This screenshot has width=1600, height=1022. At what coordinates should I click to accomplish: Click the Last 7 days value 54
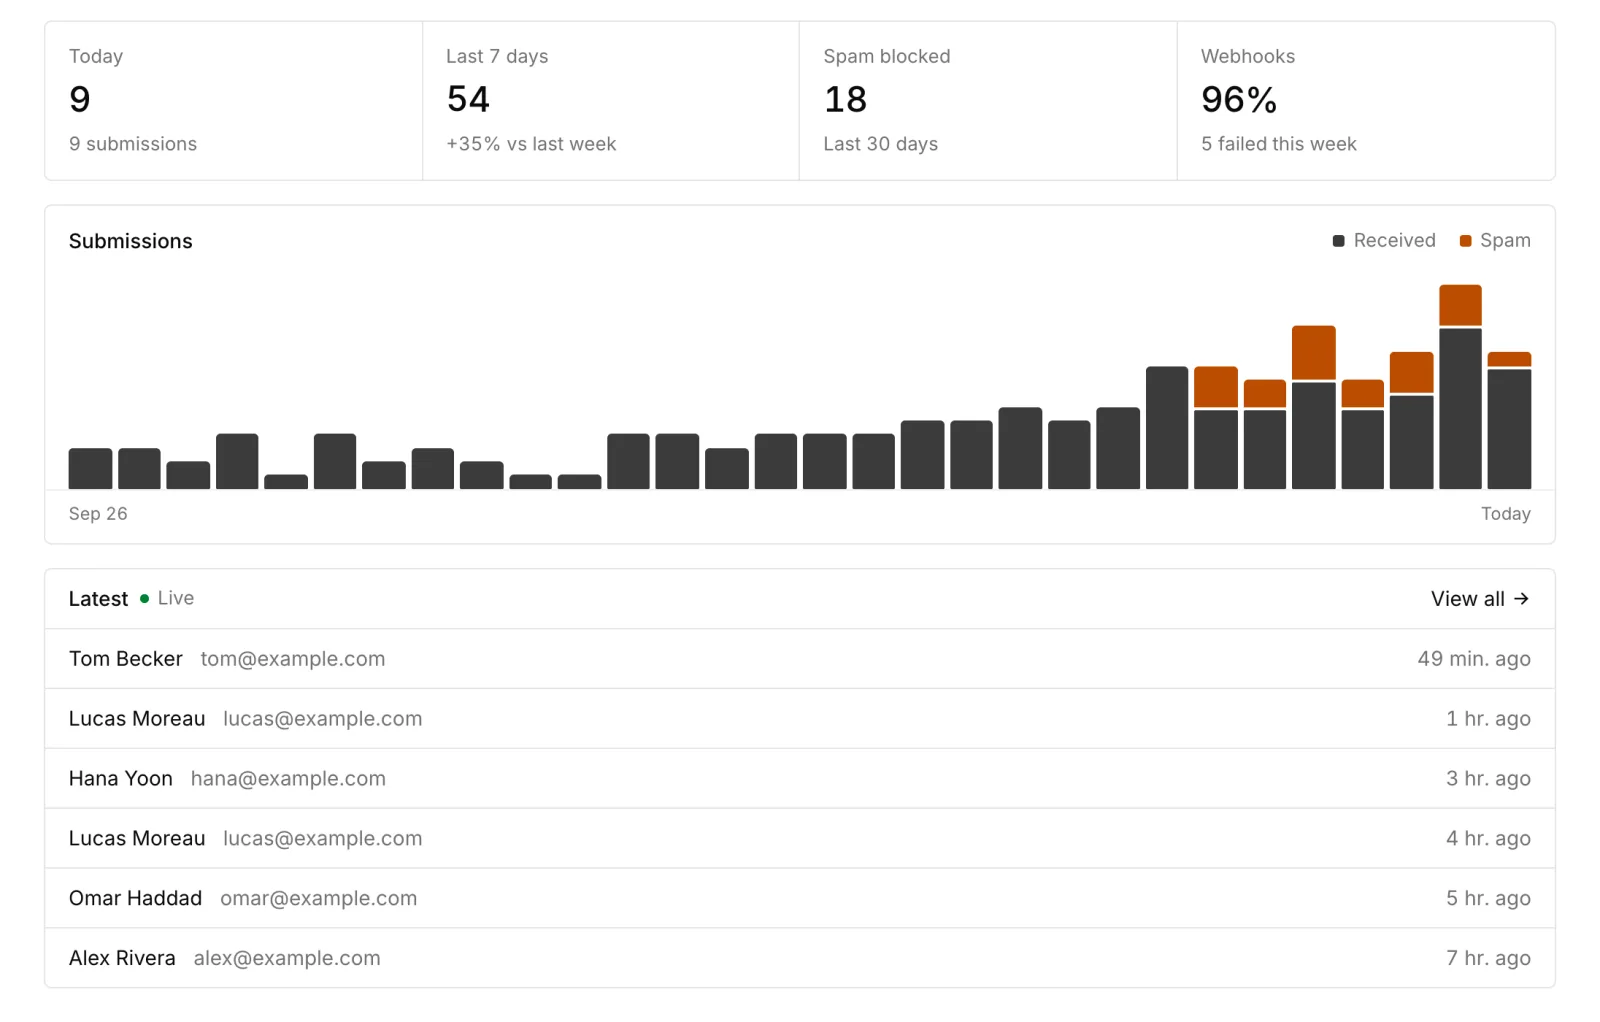(468, 99)
